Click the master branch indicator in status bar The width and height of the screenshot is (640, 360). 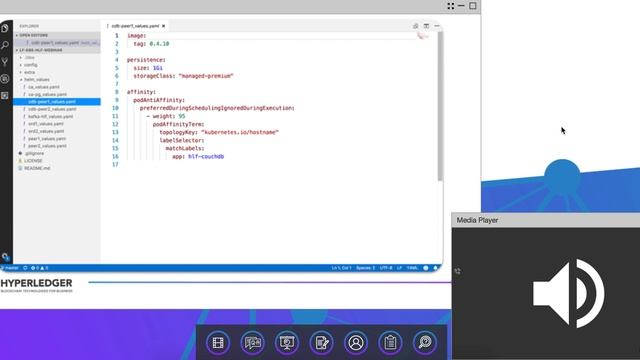(10, 268)
